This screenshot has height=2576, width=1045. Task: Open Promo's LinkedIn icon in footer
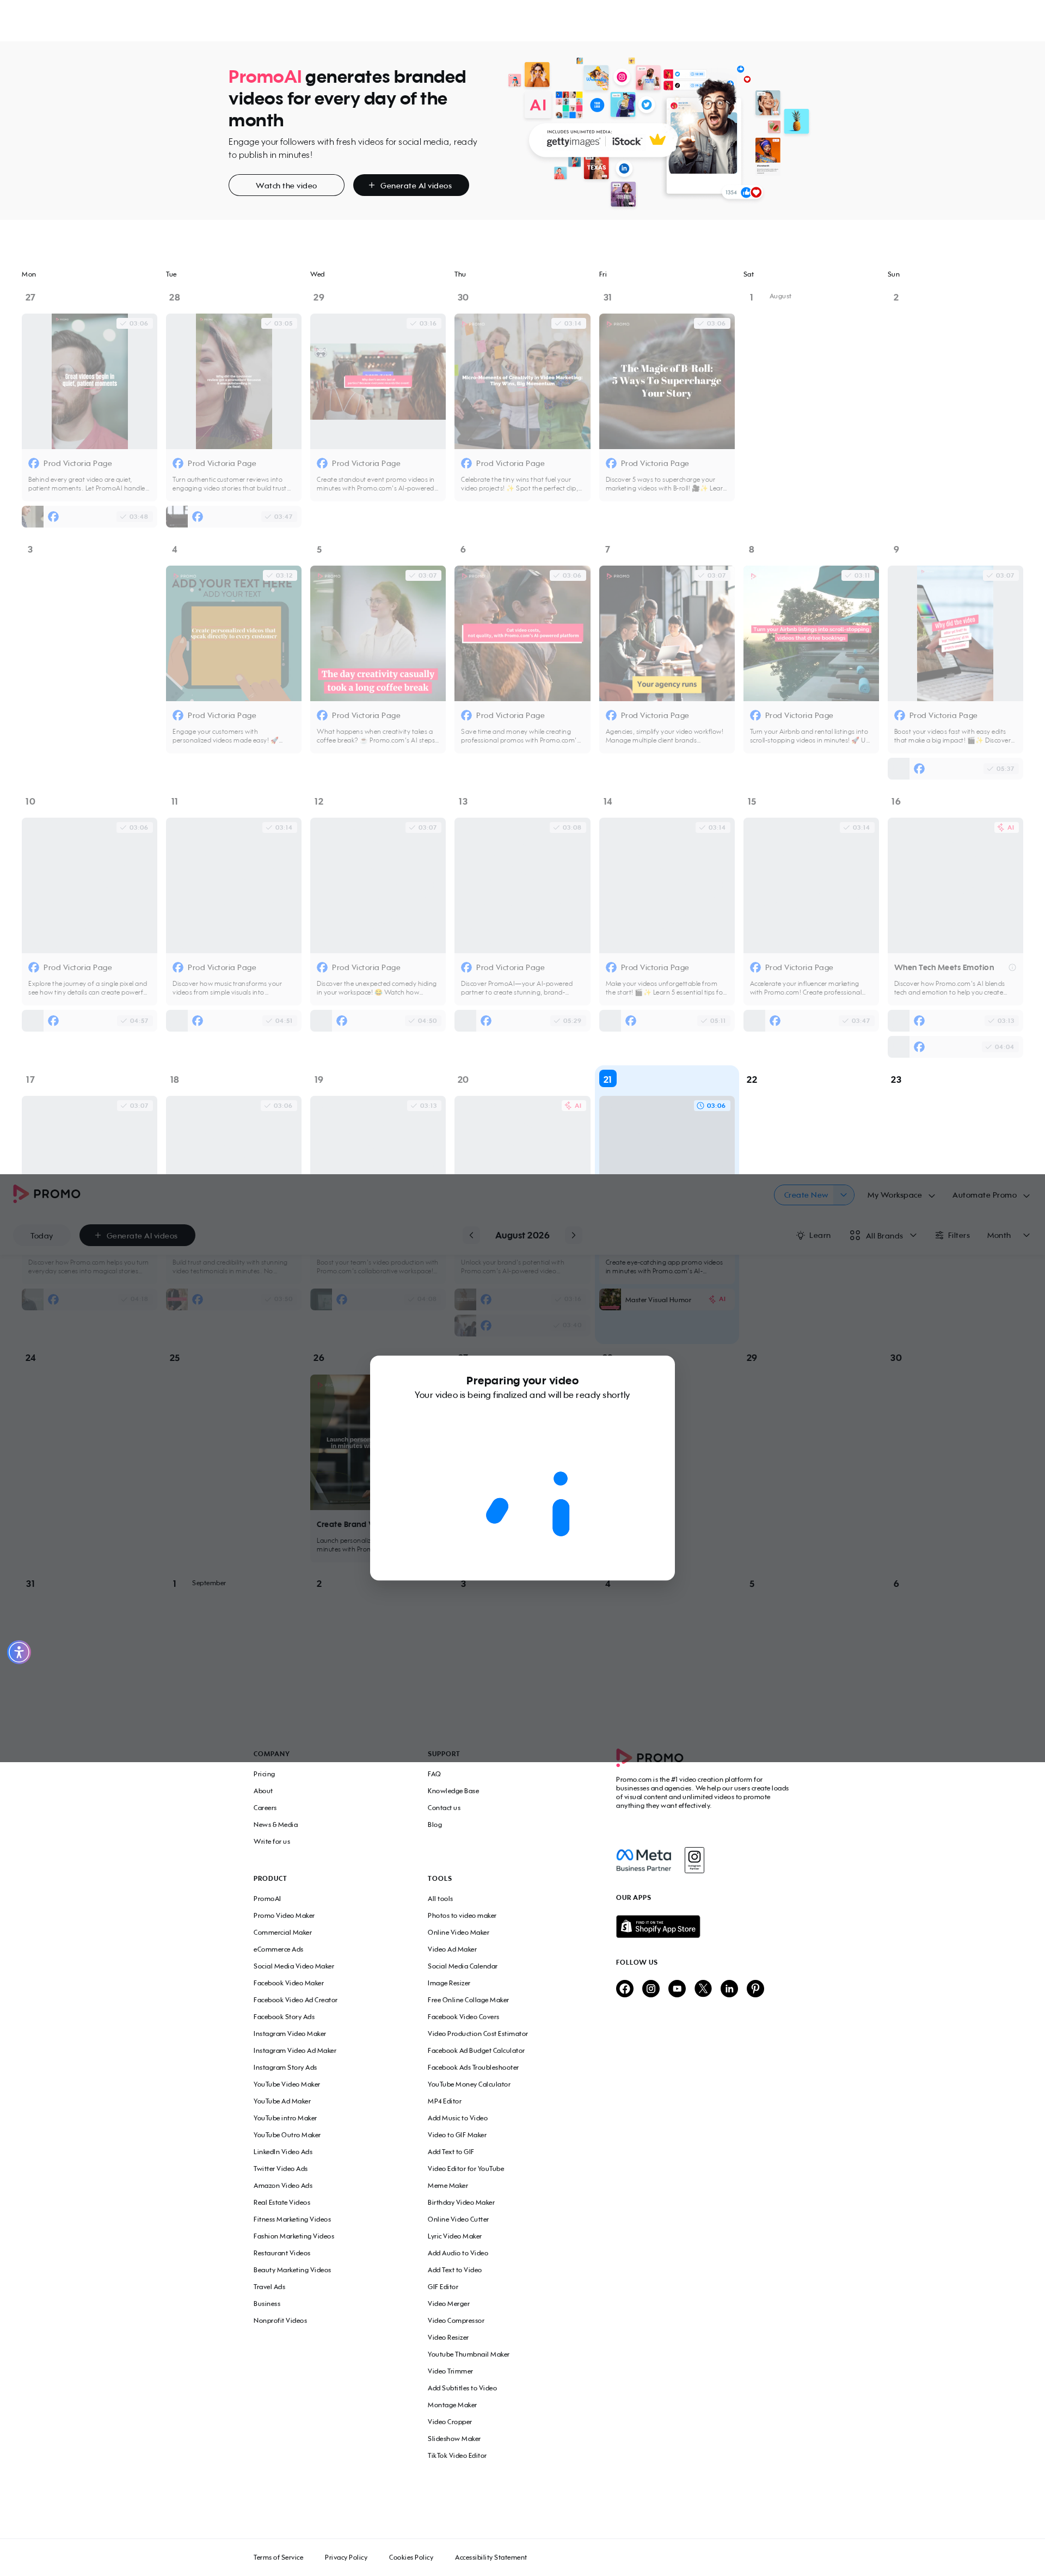tap(729, 1988)
